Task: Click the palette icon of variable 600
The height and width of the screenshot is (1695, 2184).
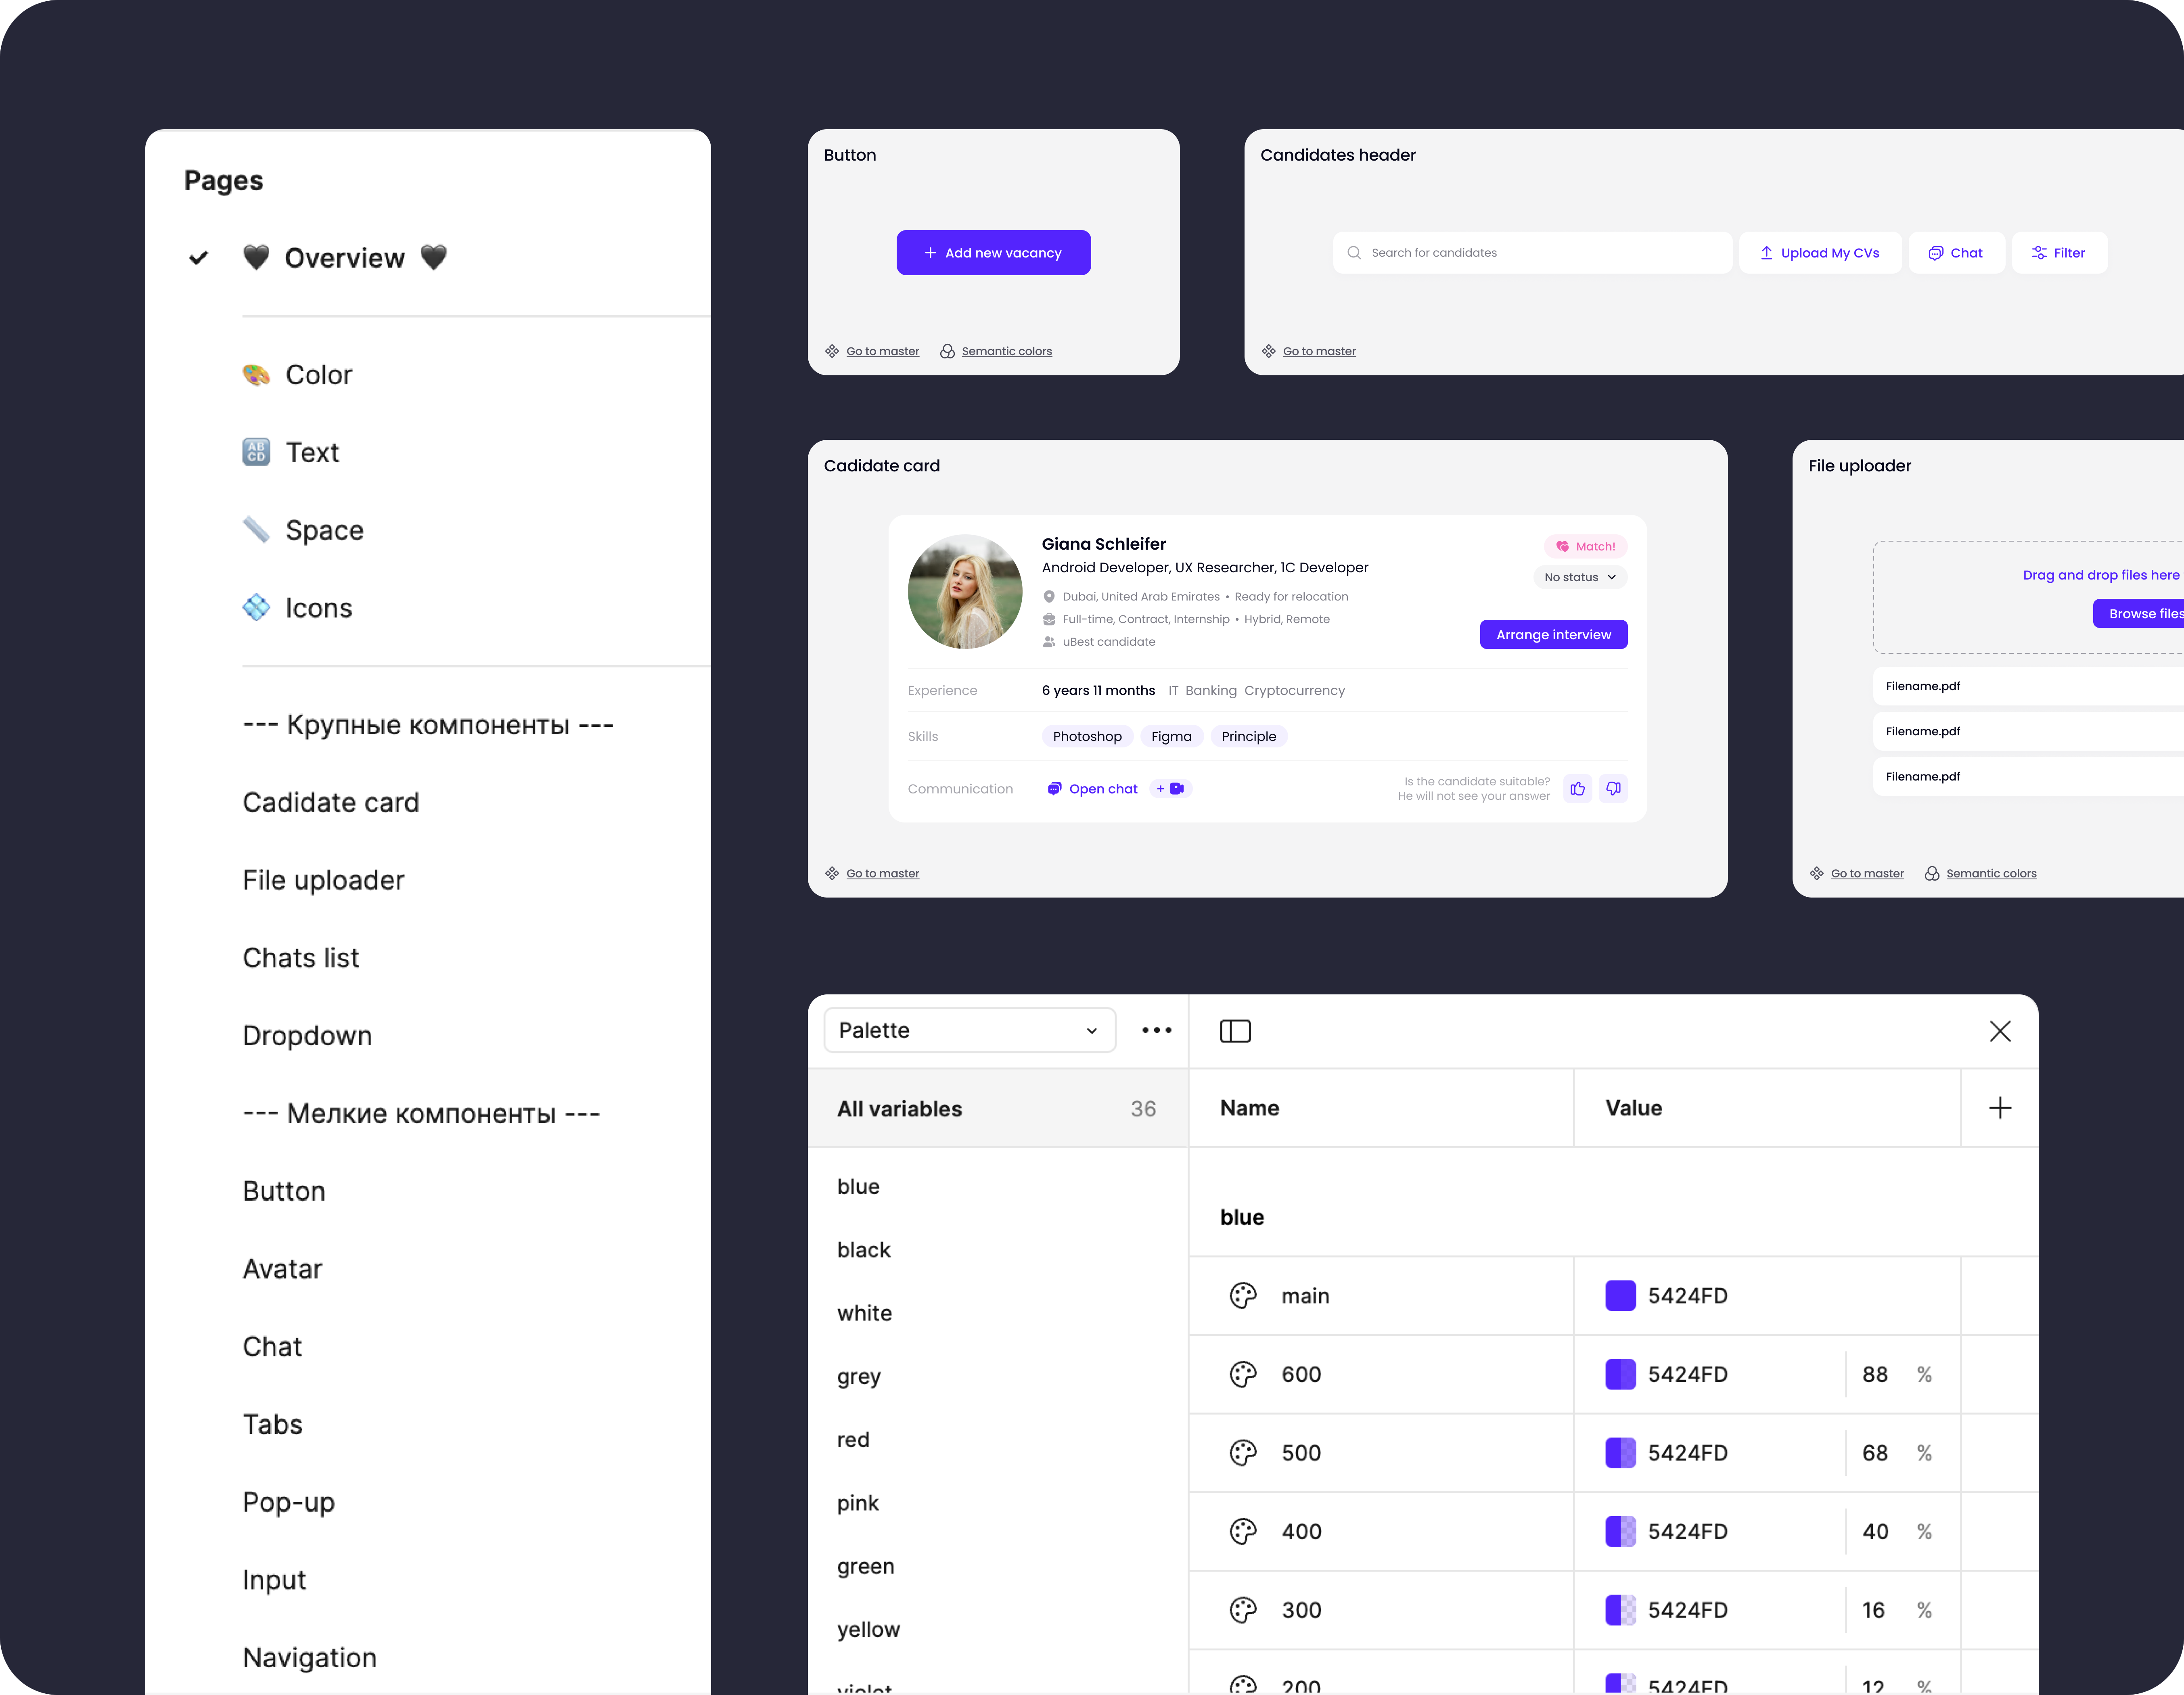Action: pos(1243,1375)
